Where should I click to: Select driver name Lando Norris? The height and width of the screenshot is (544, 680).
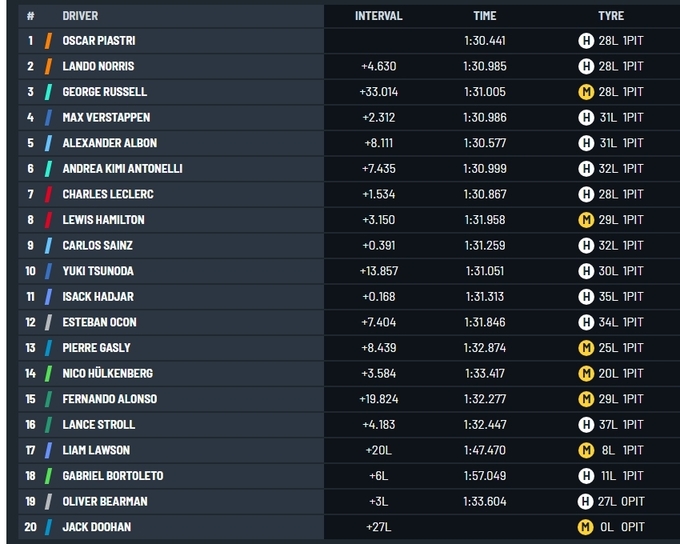98,67
